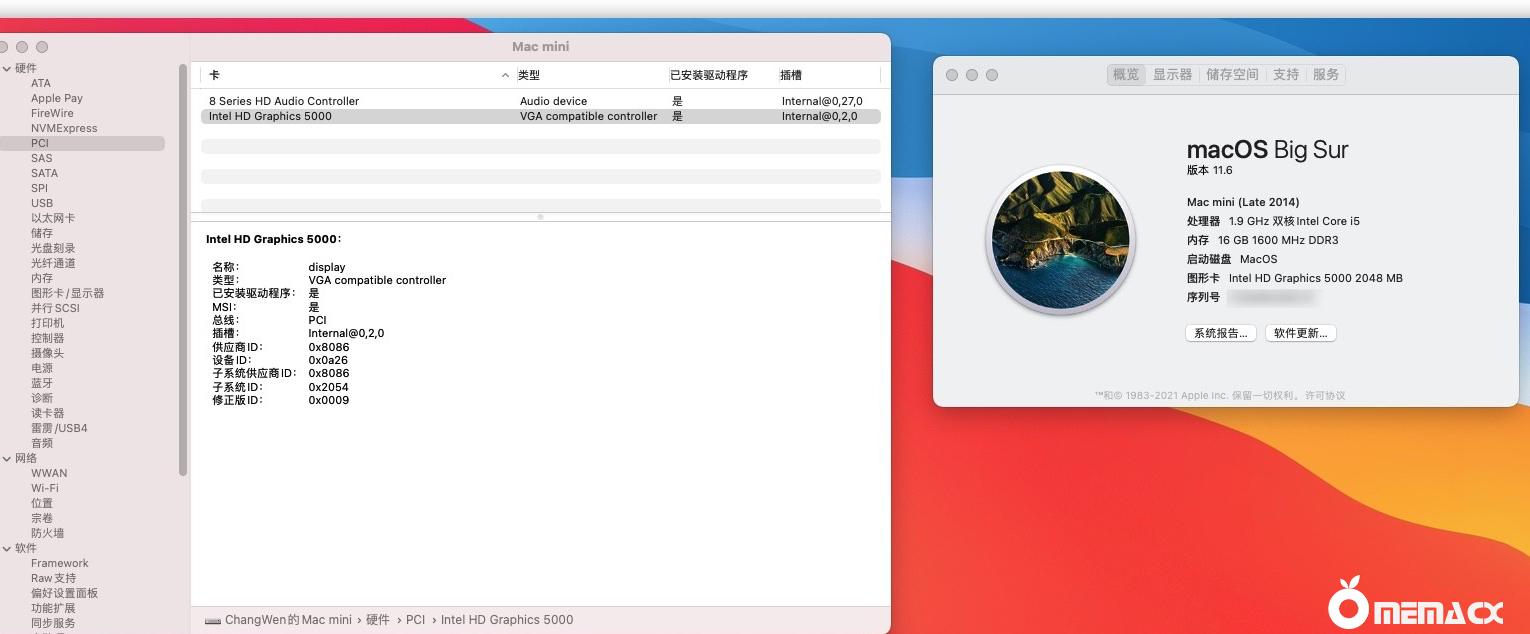Image resolution: width=1530 pixels, height=634 pixels.
Task: Click the sort arrow in the 卡 column header
Action: coord(505,76)
